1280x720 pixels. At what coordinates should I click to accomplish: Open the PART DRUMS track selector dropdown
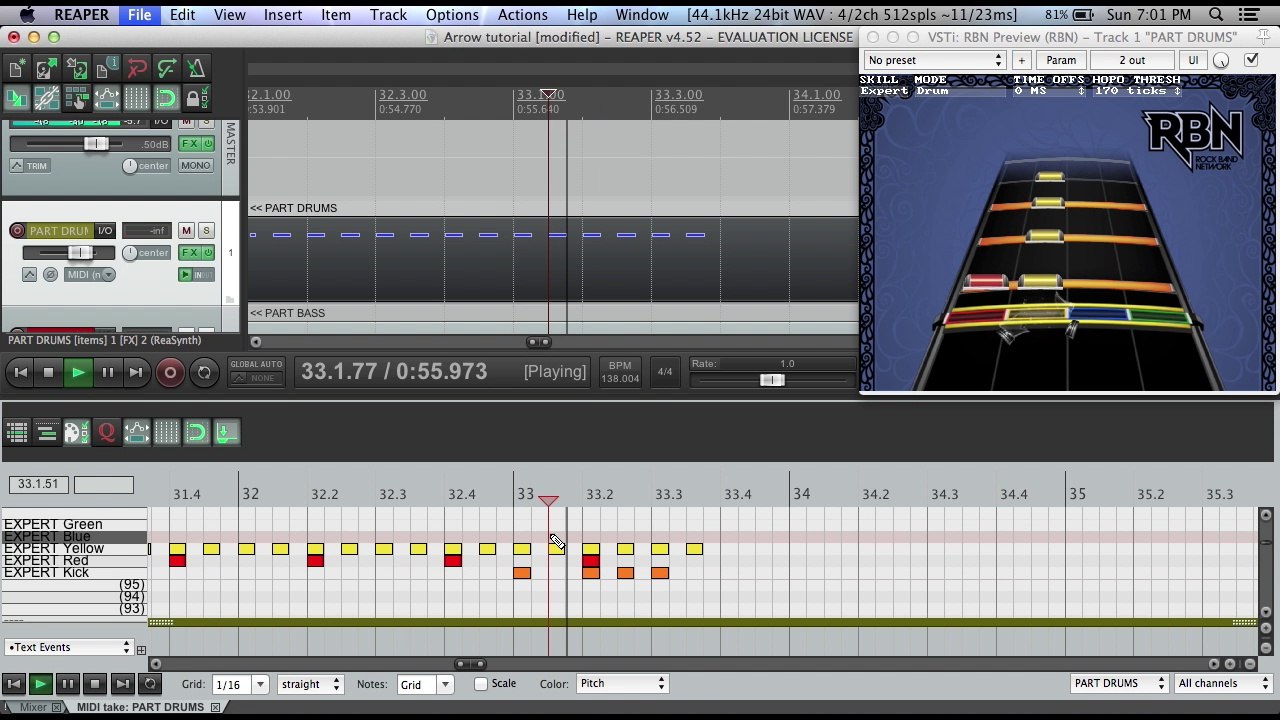pos(1119,684)
